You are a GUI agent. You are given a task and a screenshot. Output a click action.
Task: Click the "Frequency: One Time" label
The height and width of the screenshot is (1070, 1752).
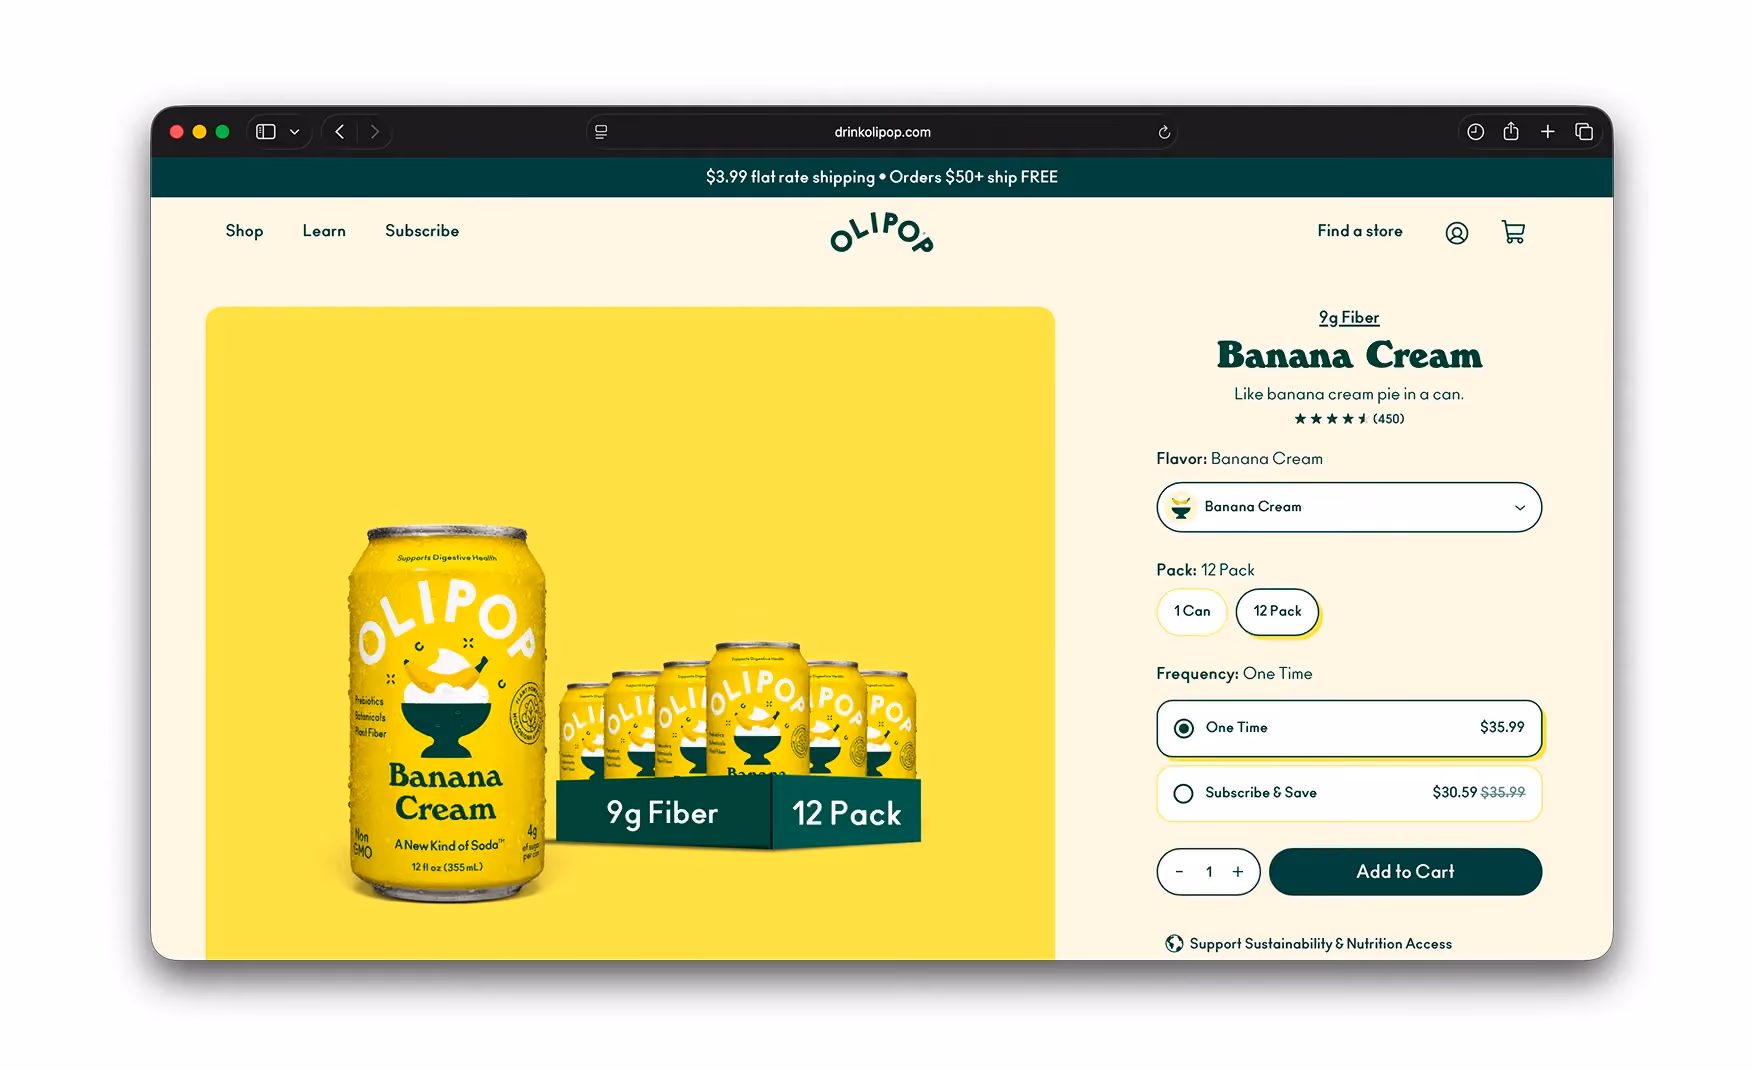(1234, 674)
